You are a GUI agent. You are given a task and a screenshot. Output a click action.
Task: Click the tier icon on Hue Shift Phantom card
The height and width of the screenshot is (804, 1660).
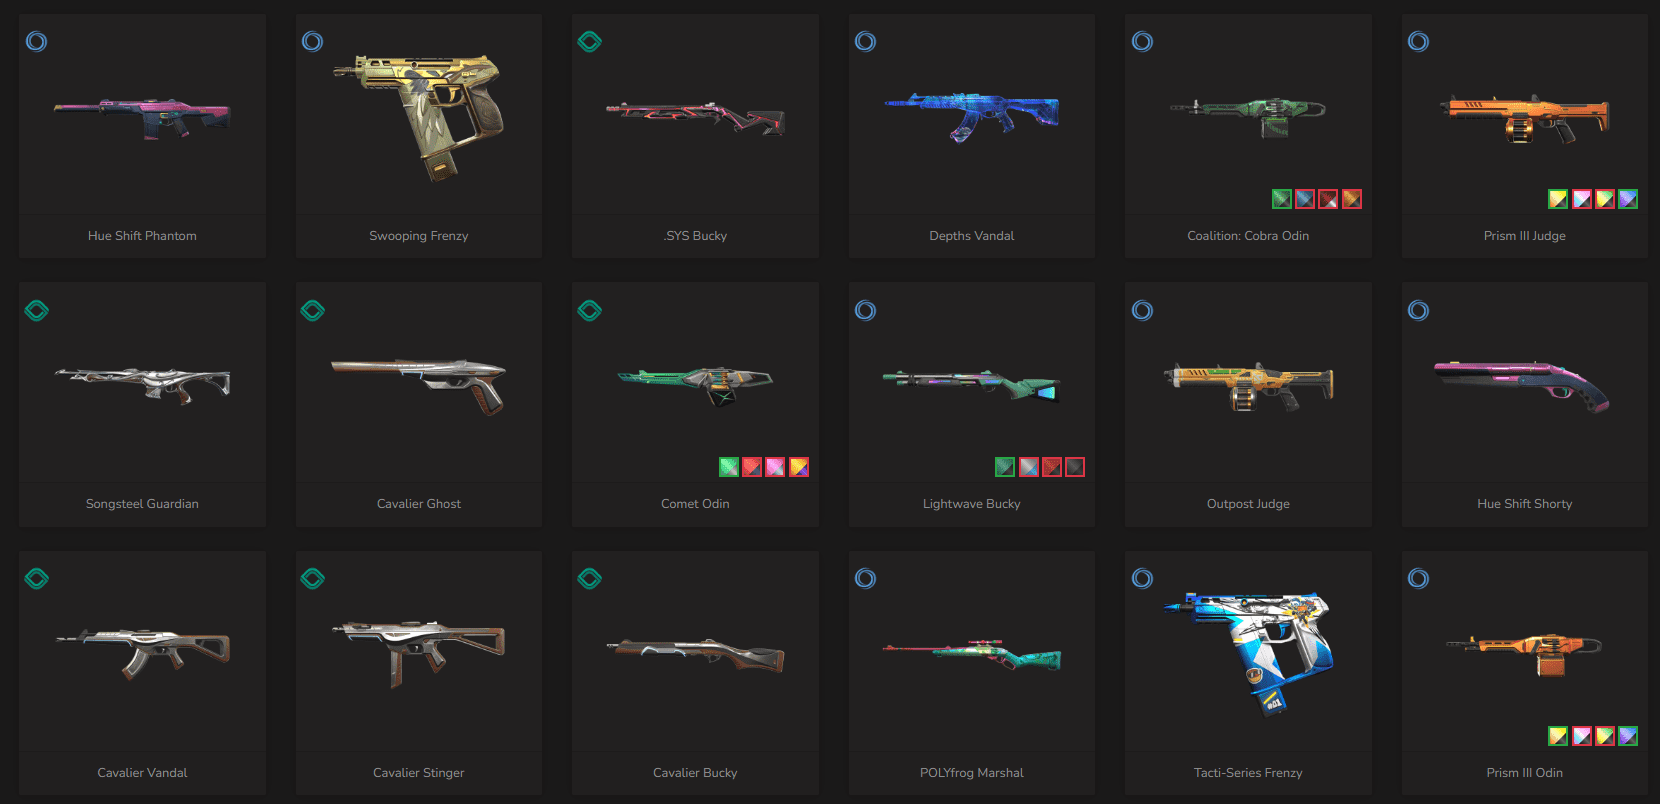pyautogui.click(x=36, y=41)
